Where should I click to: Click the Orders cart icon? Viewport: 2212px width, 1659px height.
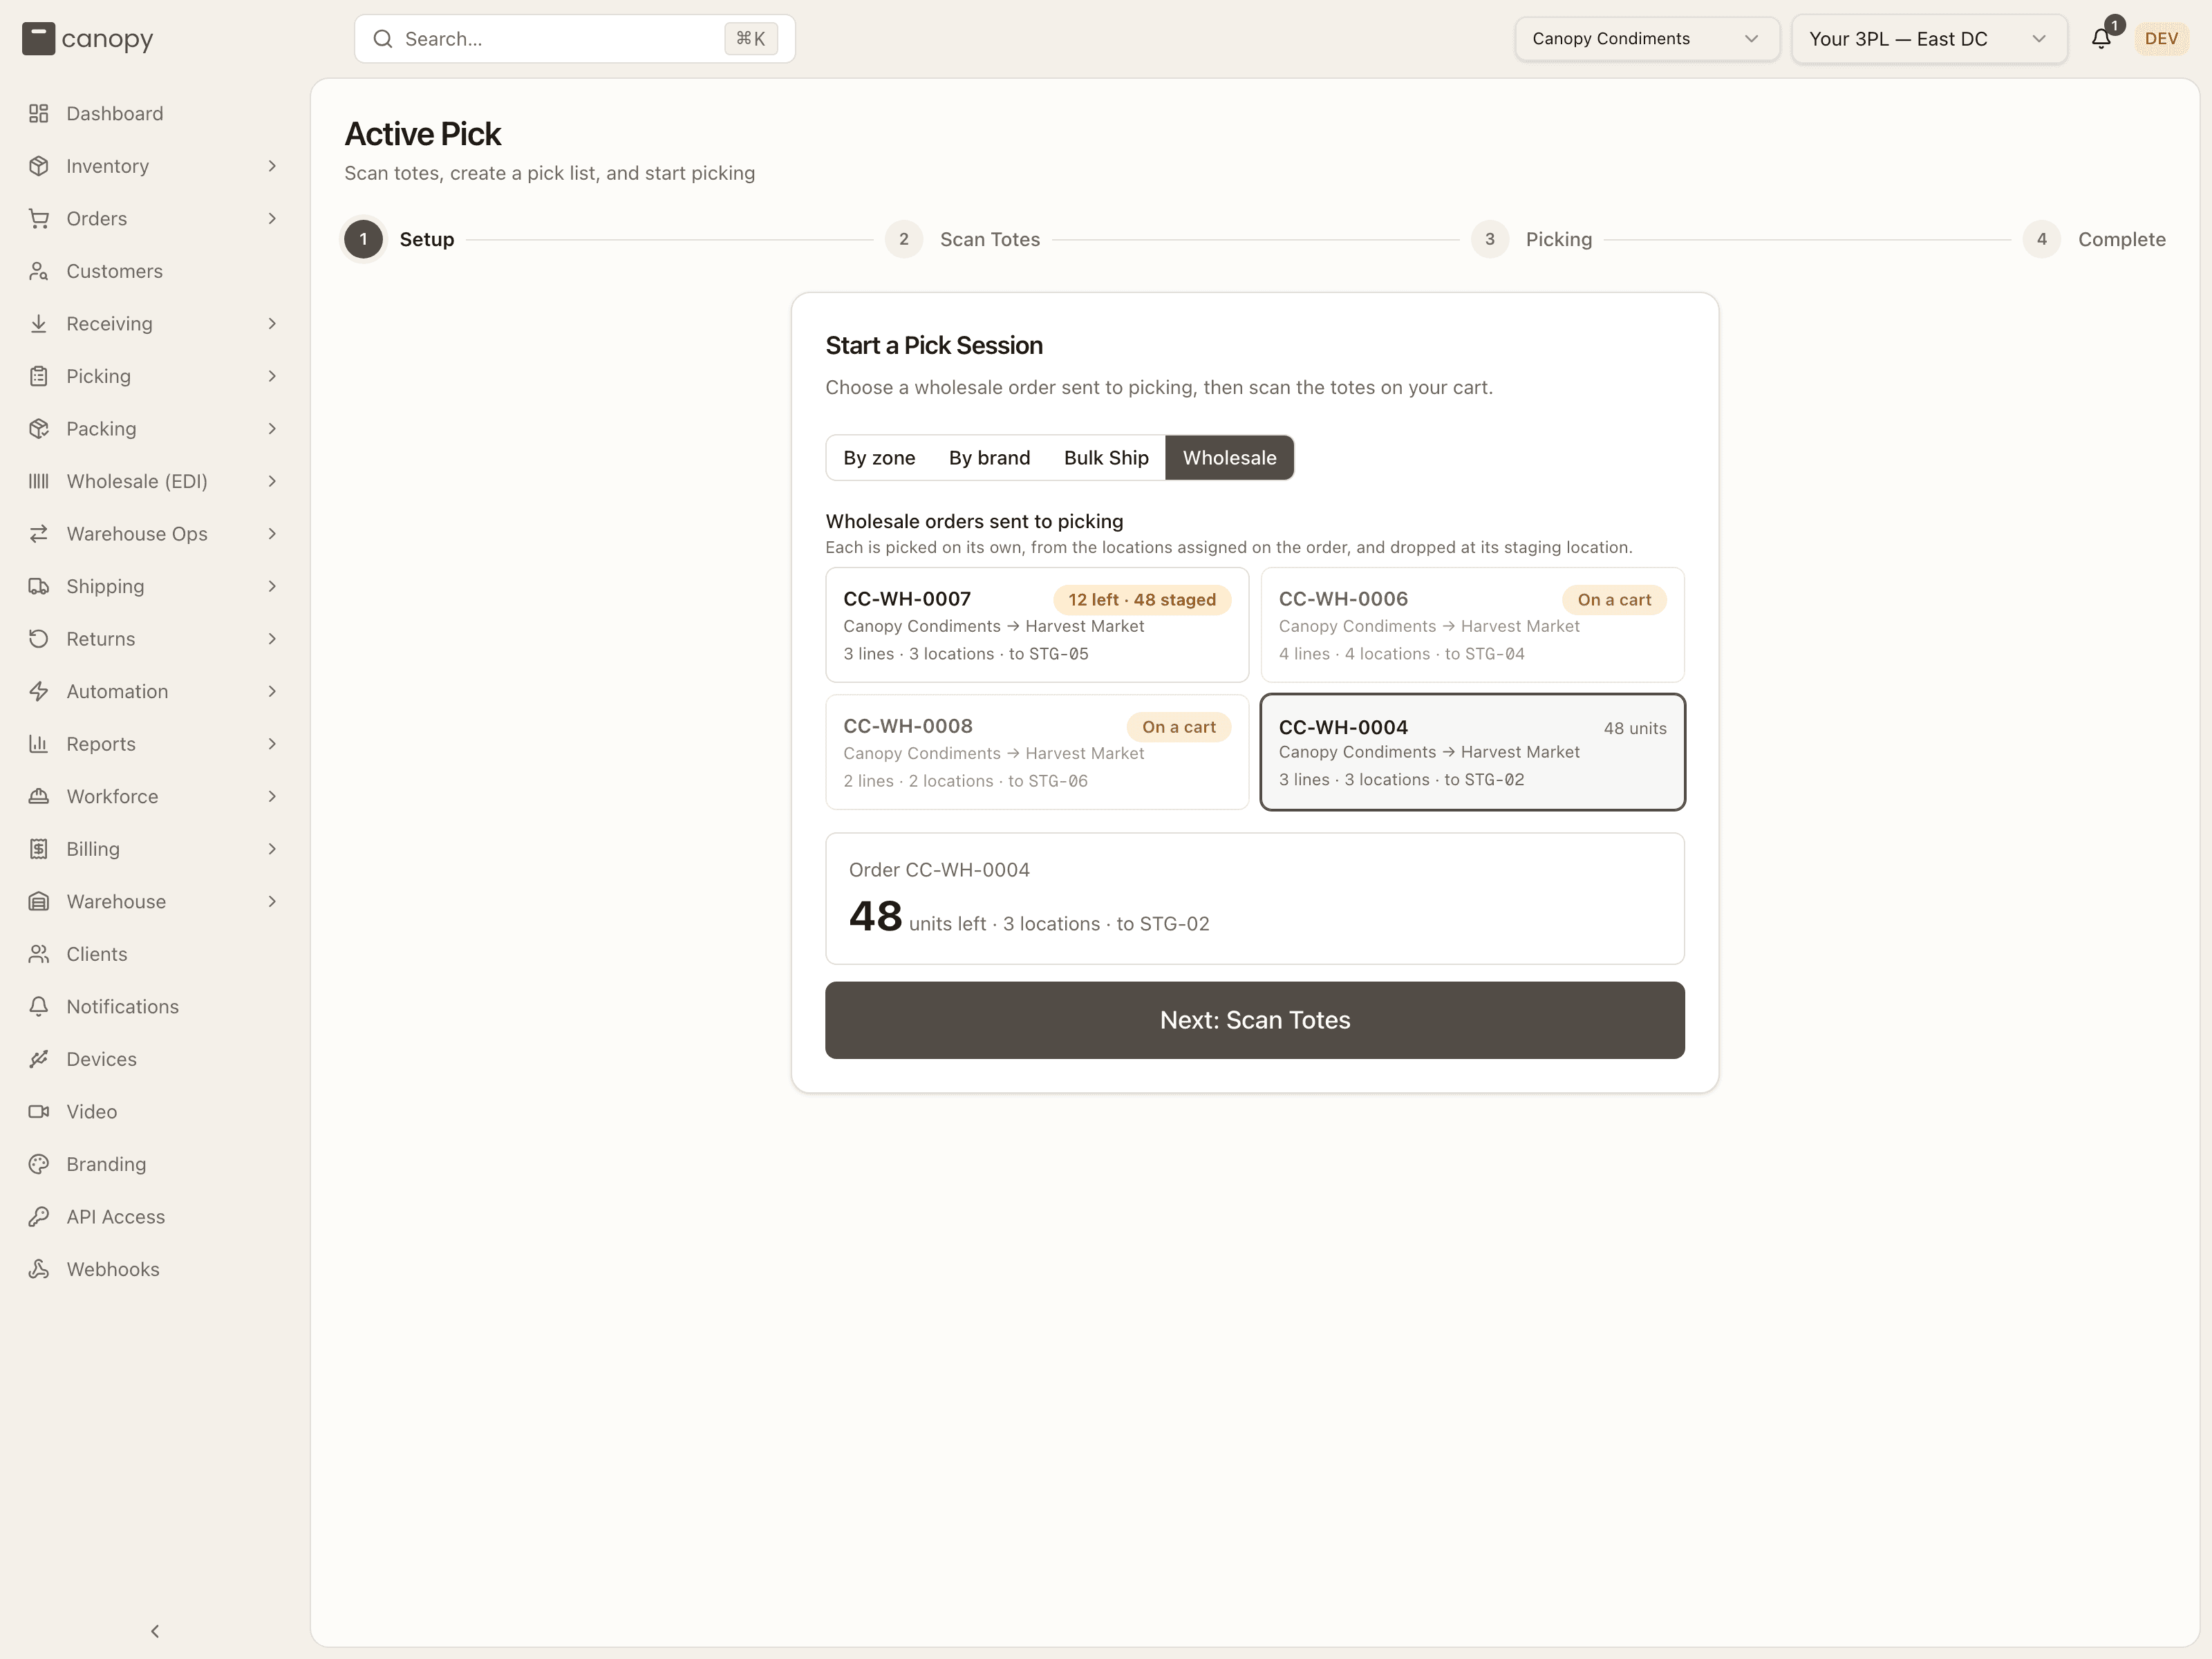point(39,219)
